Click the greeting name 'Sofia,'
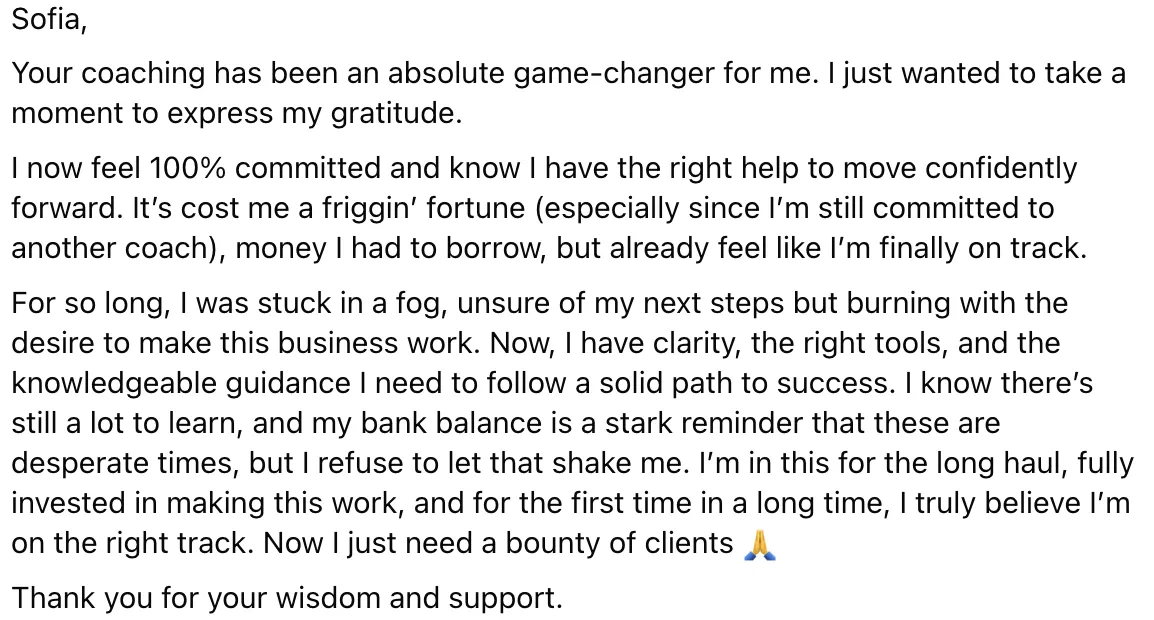Image resolution: width=1154 pixels, height=620 pixels. point(49,20)
